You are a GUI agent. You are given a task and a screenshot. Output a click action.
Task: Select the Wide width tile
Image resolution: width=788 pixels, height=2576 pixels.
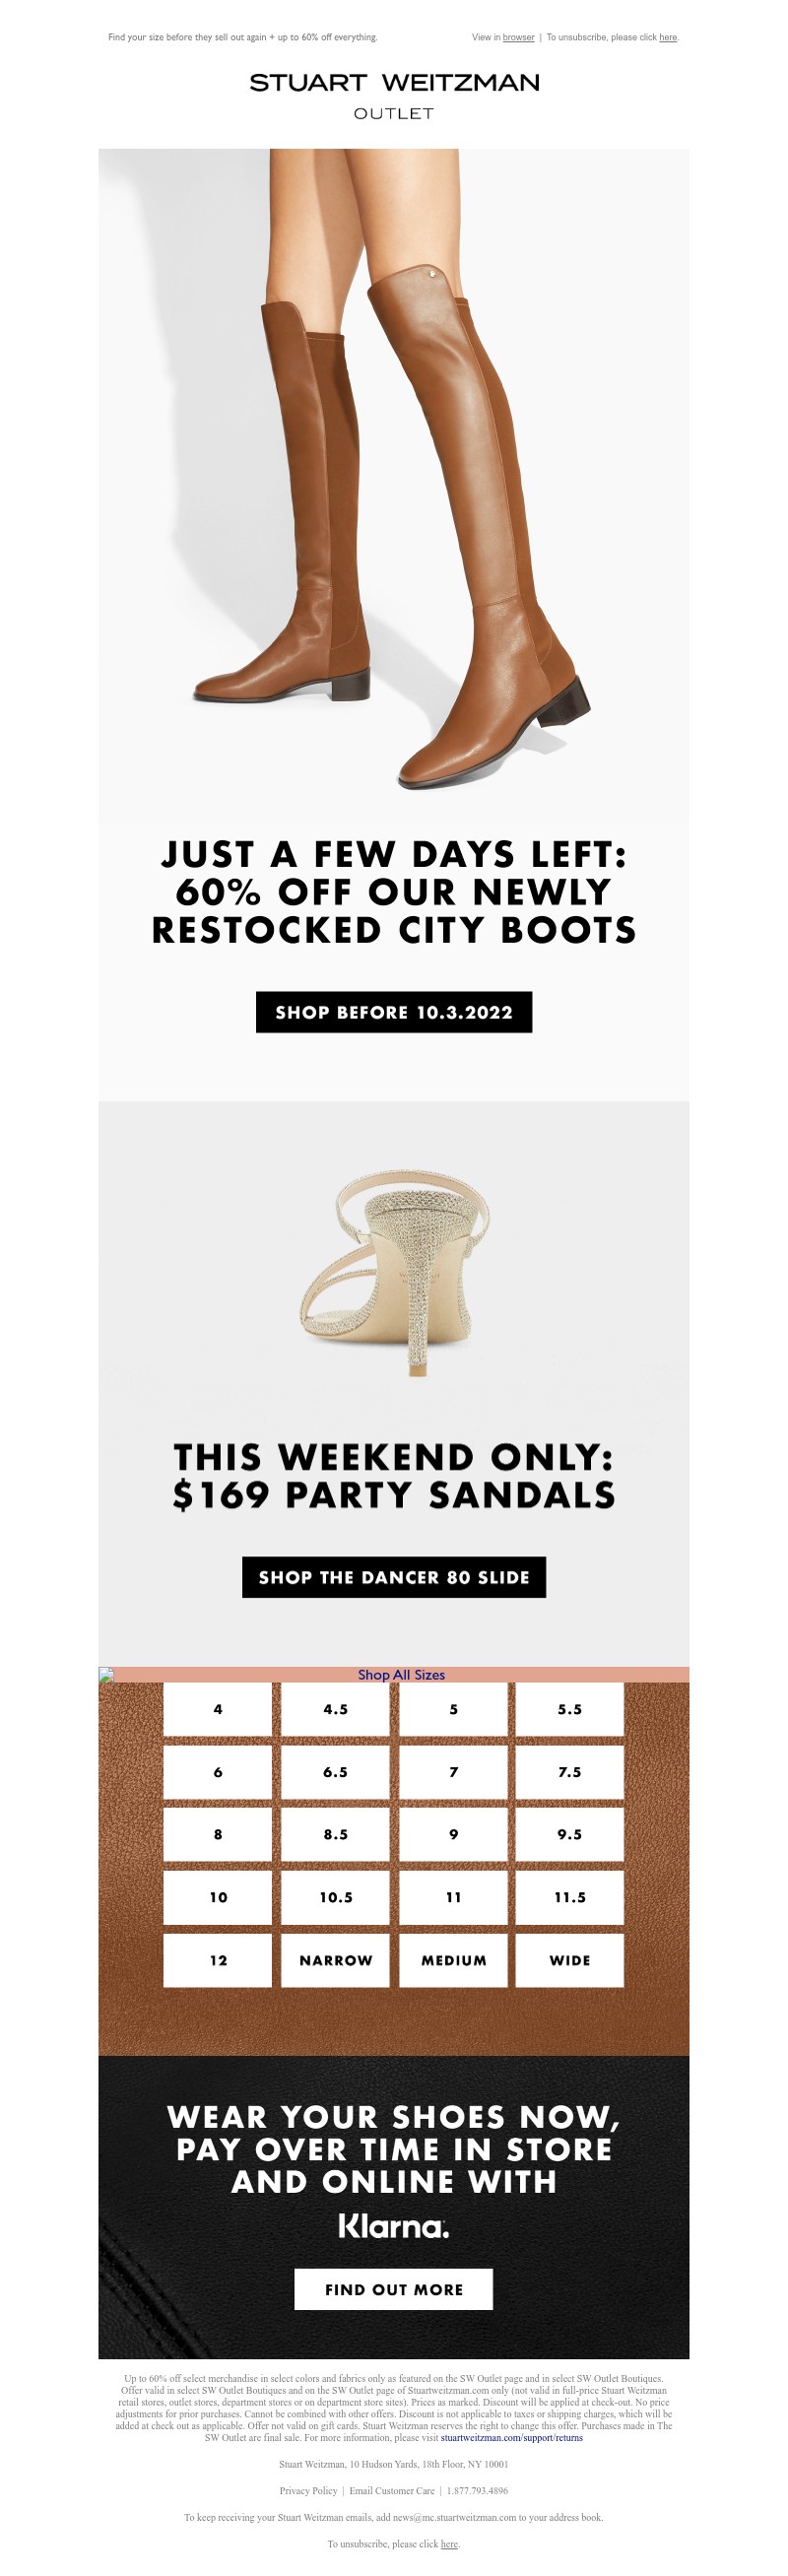pyautogui.click(x=569, y=1960)
